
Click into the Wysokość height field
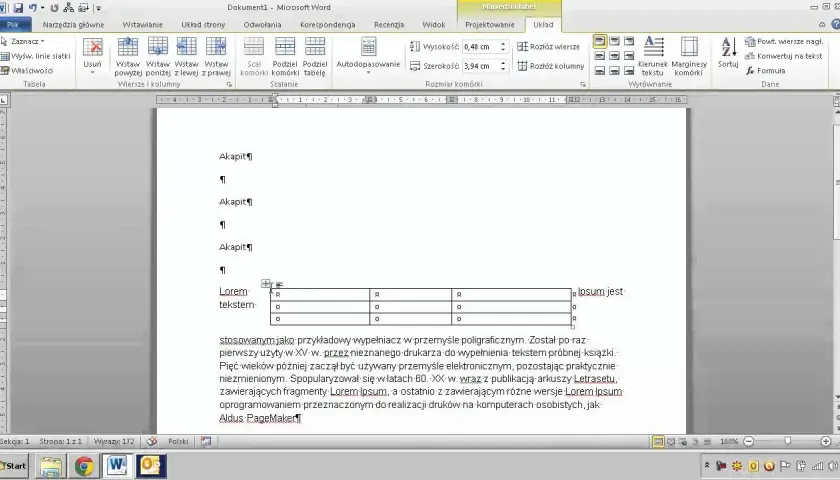481,47
